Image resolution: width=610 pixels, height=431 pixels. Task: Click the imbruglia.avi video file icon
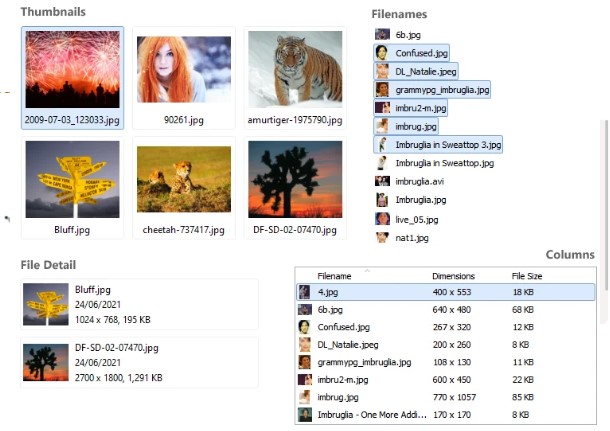point(382,181)
